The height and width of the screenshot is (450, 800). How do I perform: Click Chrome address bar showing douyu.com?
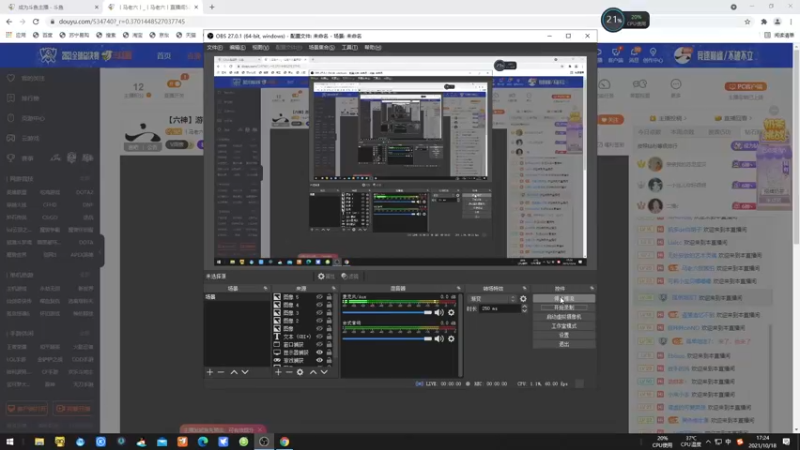click(393, 21)
